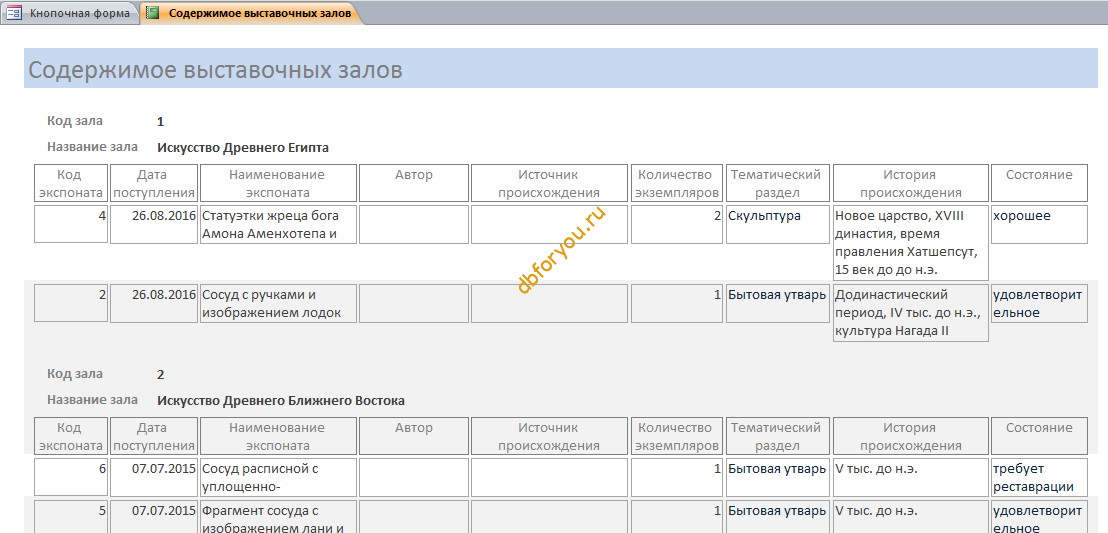Viewport: 1108px width, 533px height.
Task: Click Код экспоната header in hall 1 table
Action: [71, 183]
